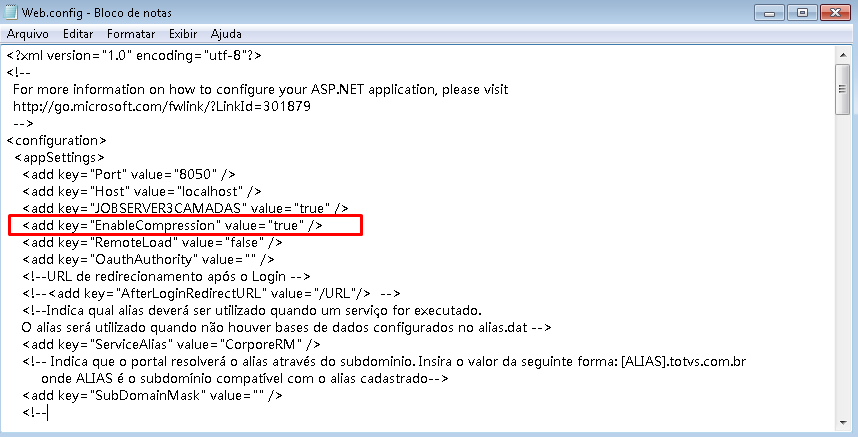Click the [ALIAS].totvs.com.br comment line
The image size is (858, 437).
tap(385, 362)
